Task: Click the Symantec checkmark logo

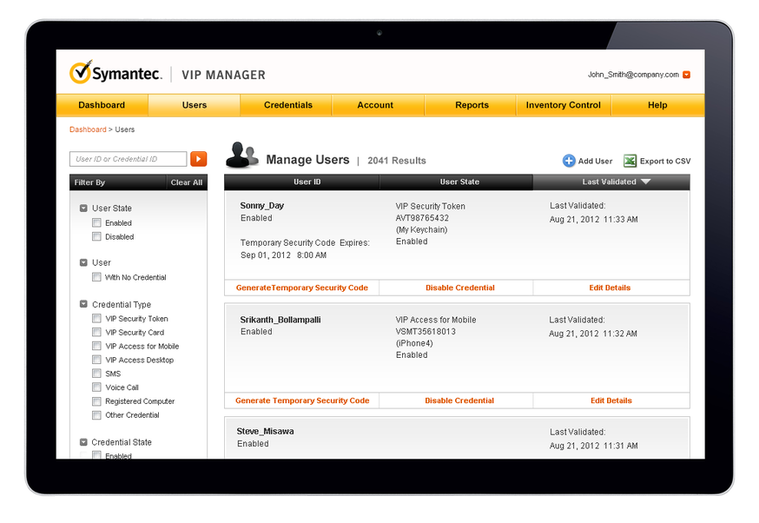Action: point(80,72)
